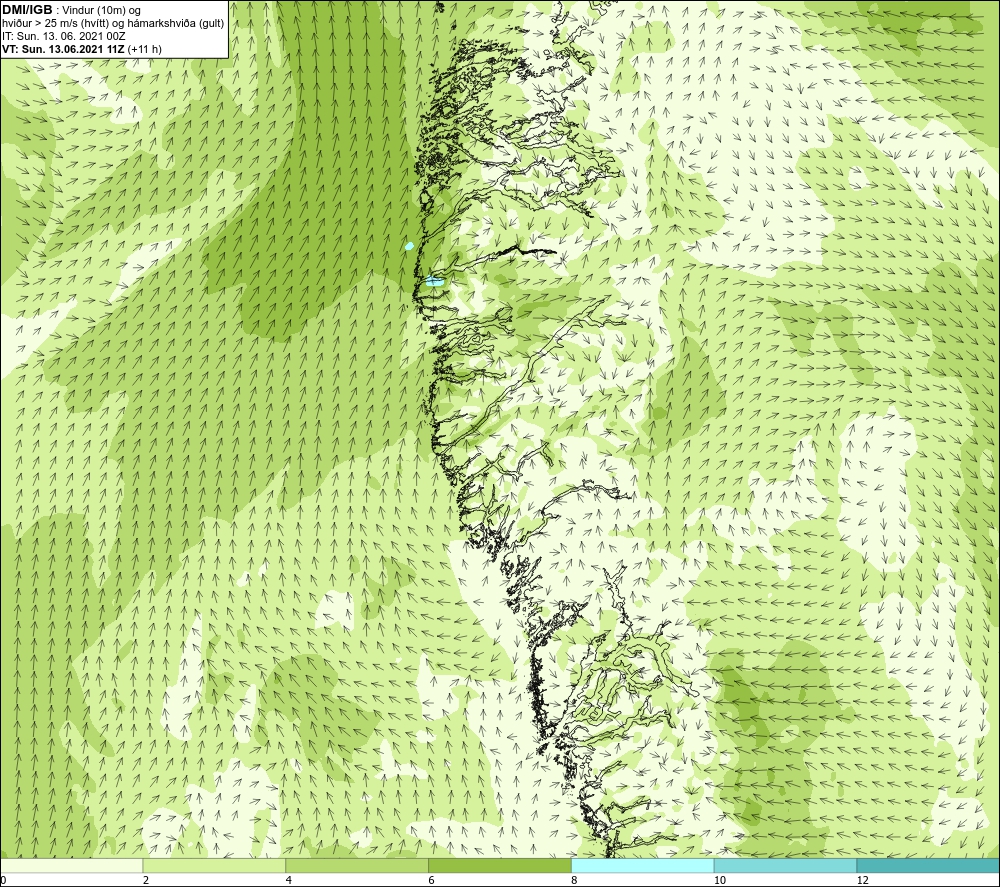Click the small oval light-blue wind patch offshore

click(x=409, y=246)
